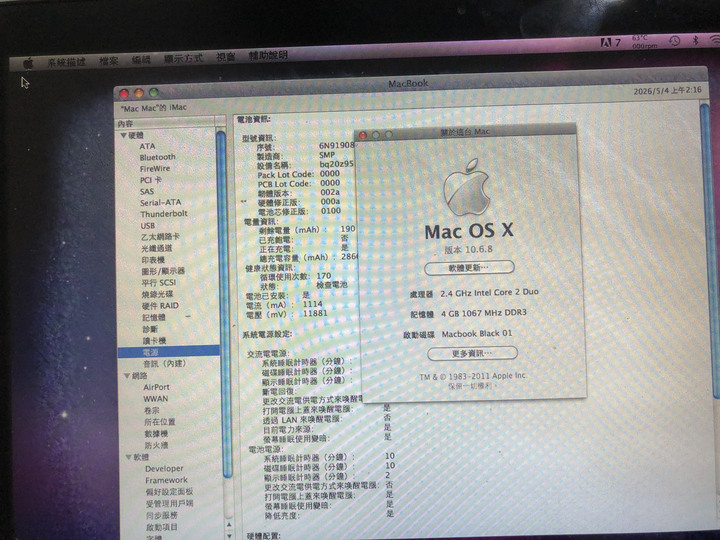Click the 電壓 (mV) value 11881
The image size is (720, 540).
click(315, 313)
